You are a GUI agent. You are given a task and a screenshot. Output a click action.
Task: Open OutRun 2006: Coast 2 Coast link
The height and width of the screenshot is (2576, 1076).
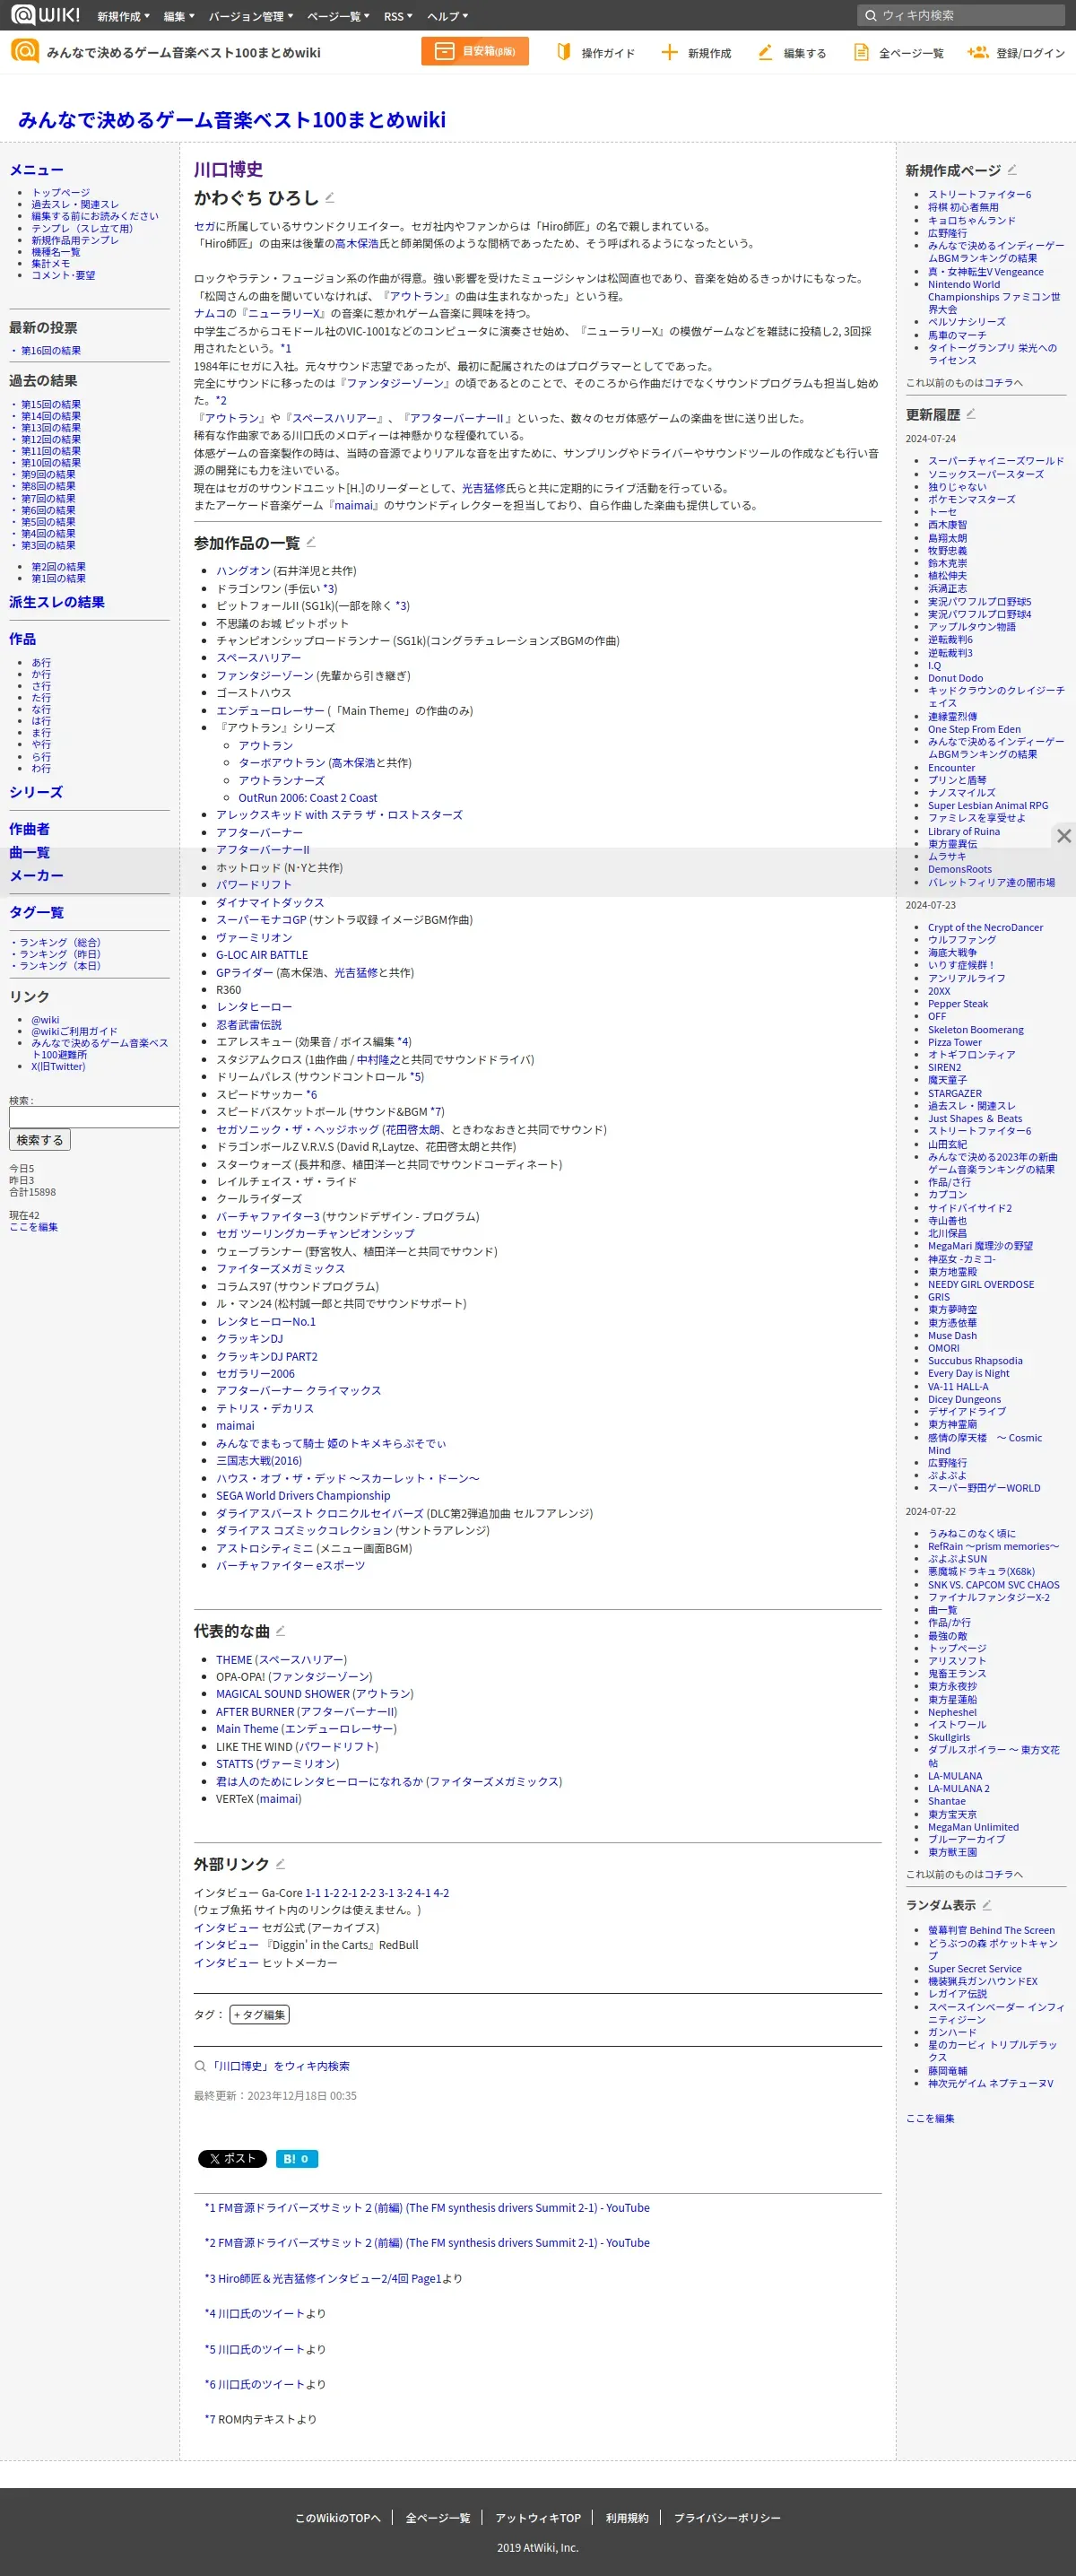click(308, 798)
